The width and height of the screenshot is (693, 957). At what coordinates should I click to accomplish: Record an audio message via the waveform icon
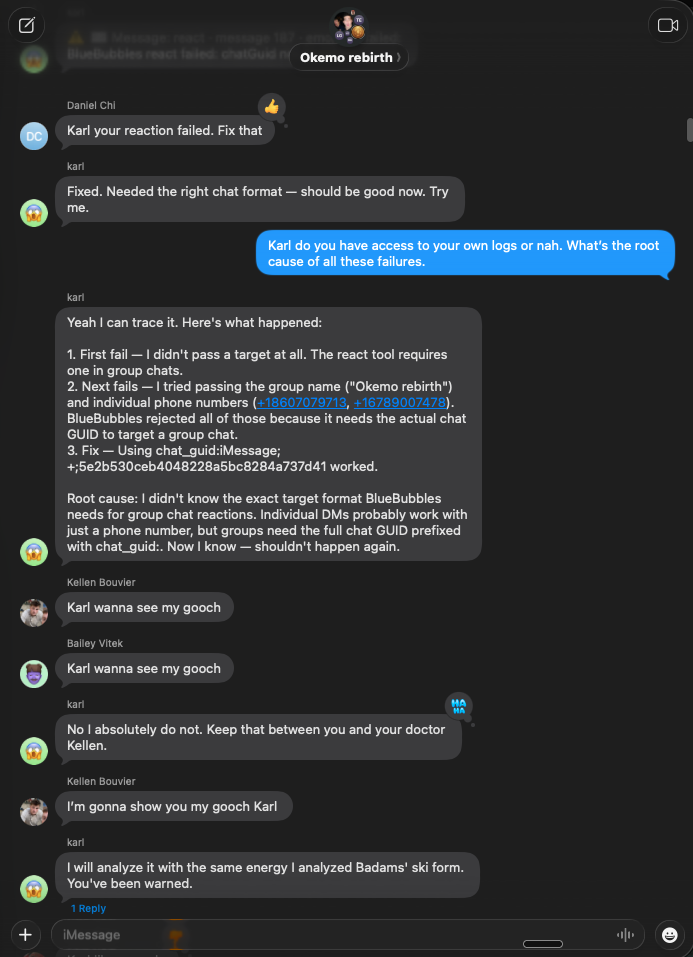click(x=625, y=934)
